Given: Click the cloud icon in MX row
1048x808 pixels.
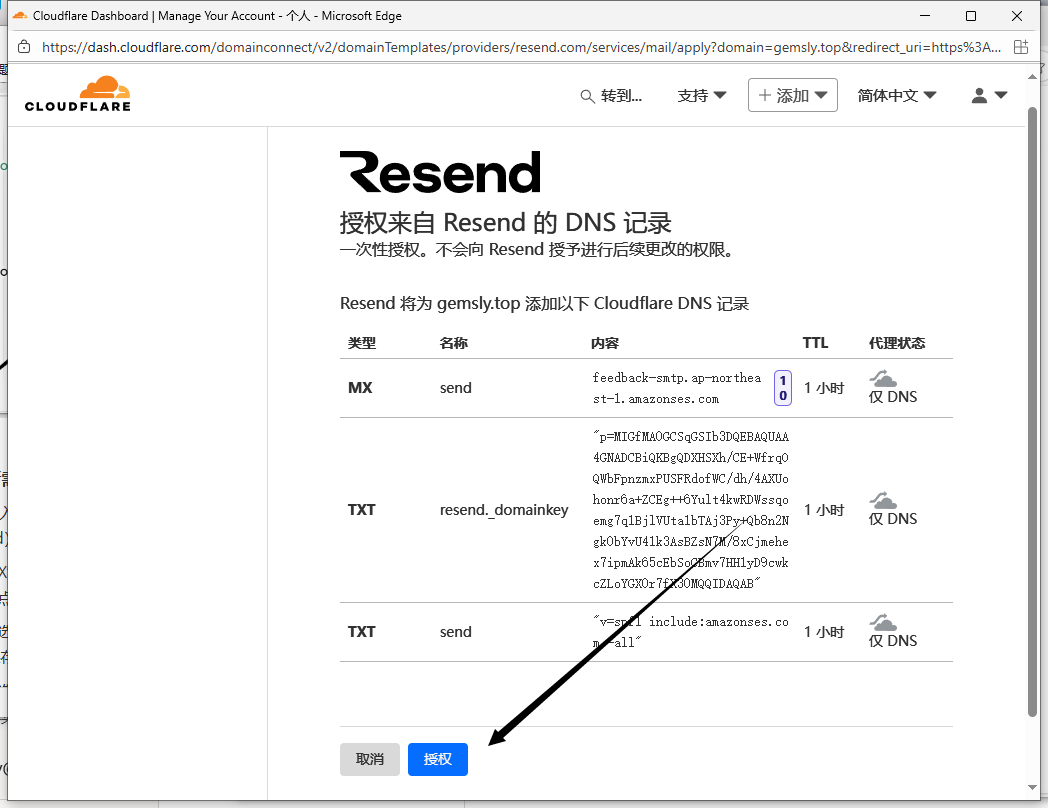Looking at the screenshot, I should 883,378.
